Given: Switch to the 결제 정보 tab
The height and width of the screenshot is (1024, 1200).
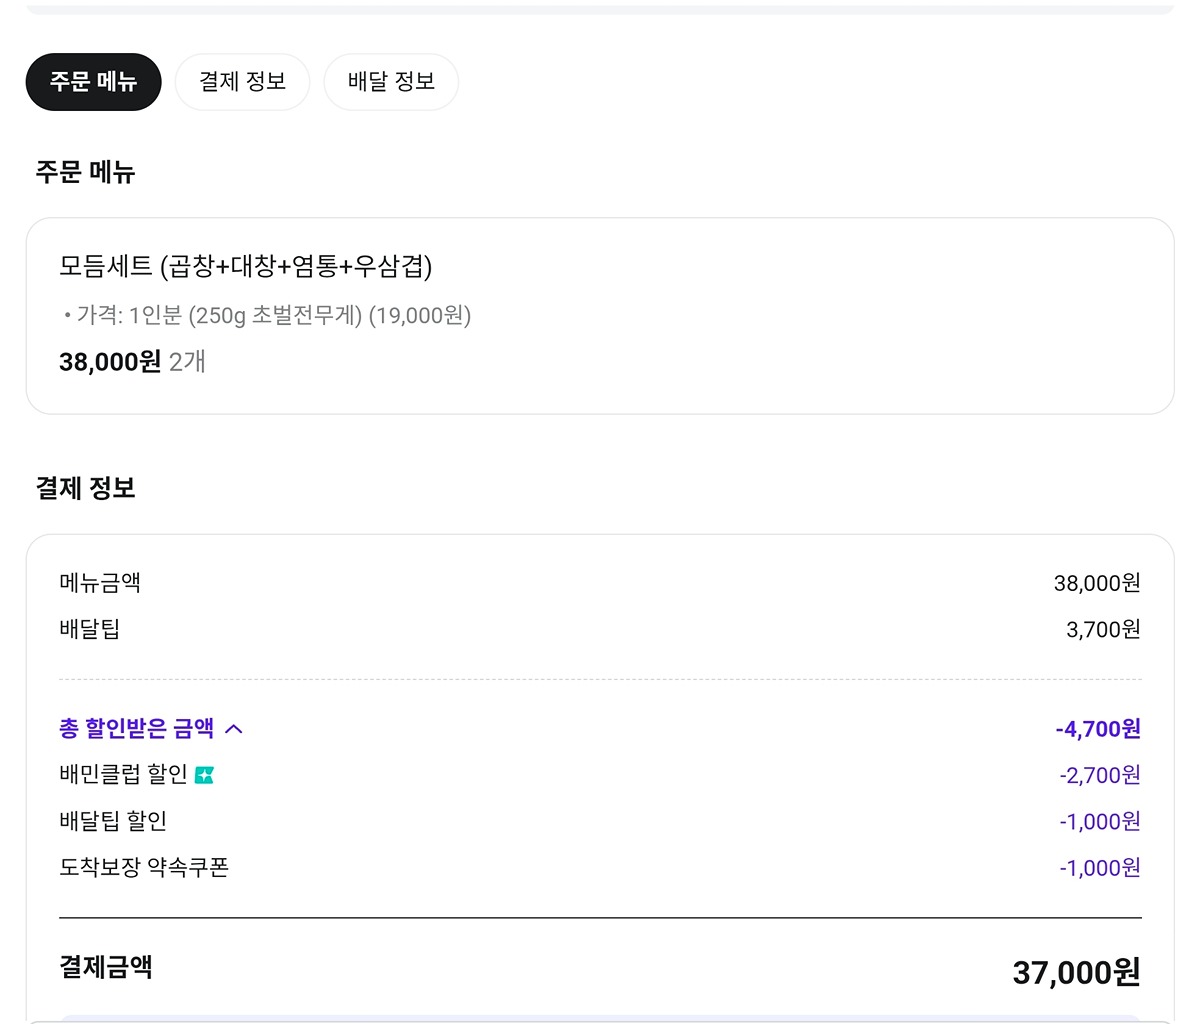Looking at the screenshot, I should point(242,82).
